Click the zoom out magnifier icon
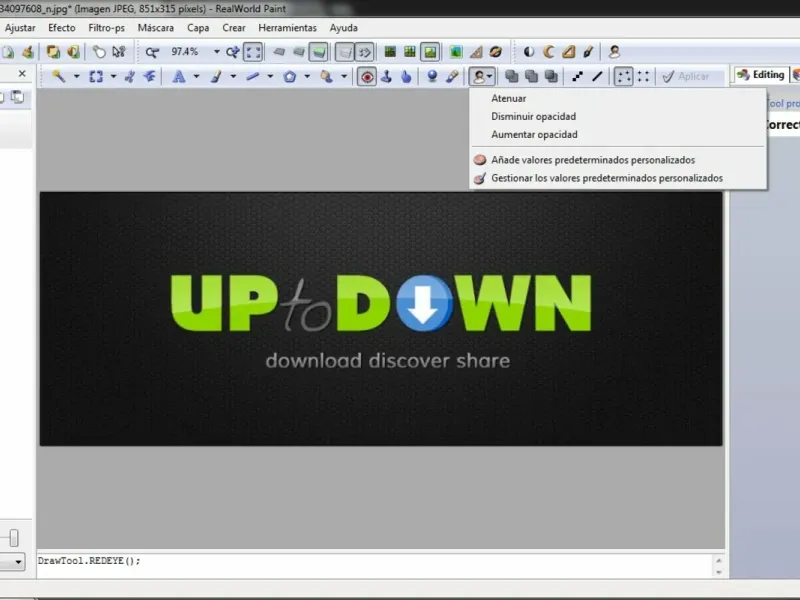Viewport: 800px width, 600px height. tap(152, 52)
